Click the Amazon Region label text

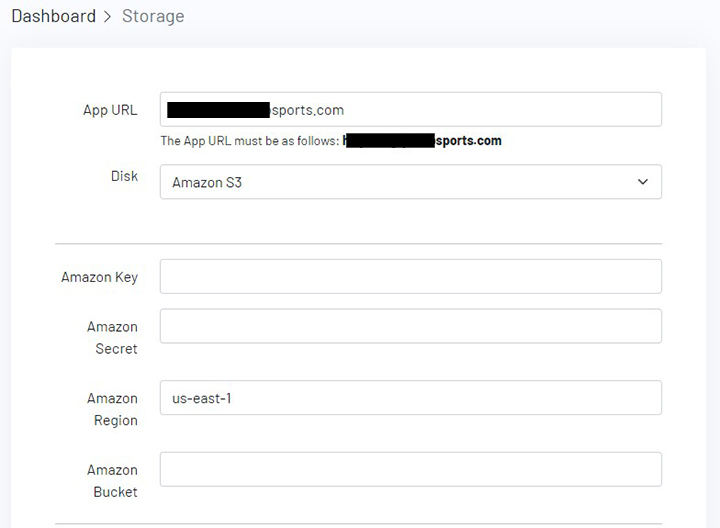112,409
